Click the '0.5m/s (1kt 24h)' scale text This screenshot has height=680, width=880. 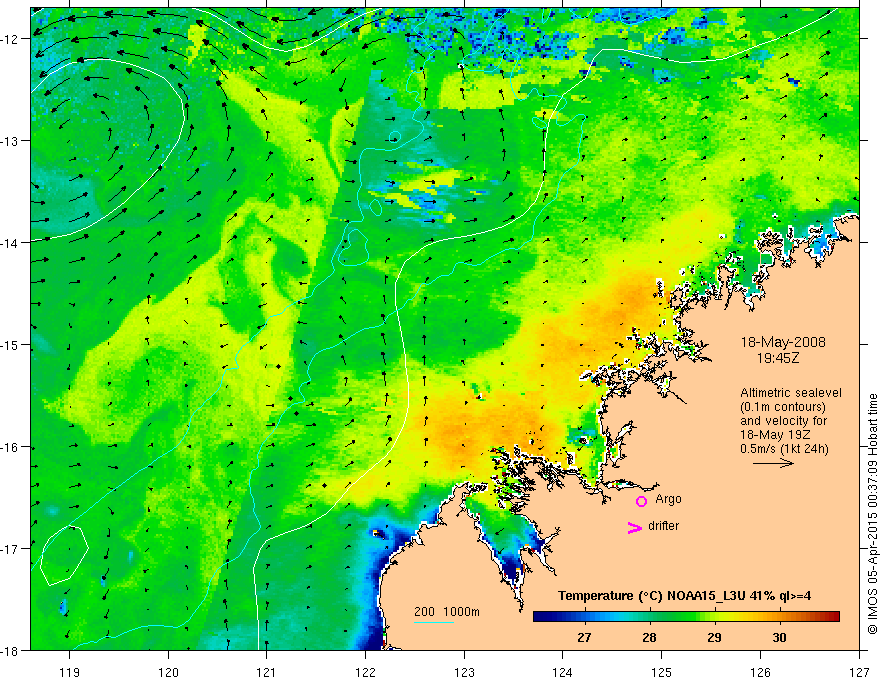tap(784, 449)
